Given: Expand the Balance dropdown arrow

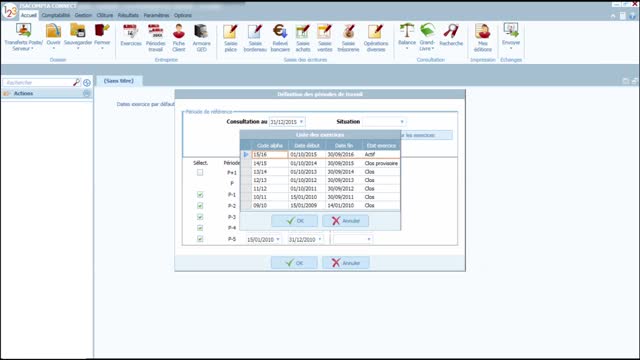Looking at the screenshot, I should coord(407,48).
